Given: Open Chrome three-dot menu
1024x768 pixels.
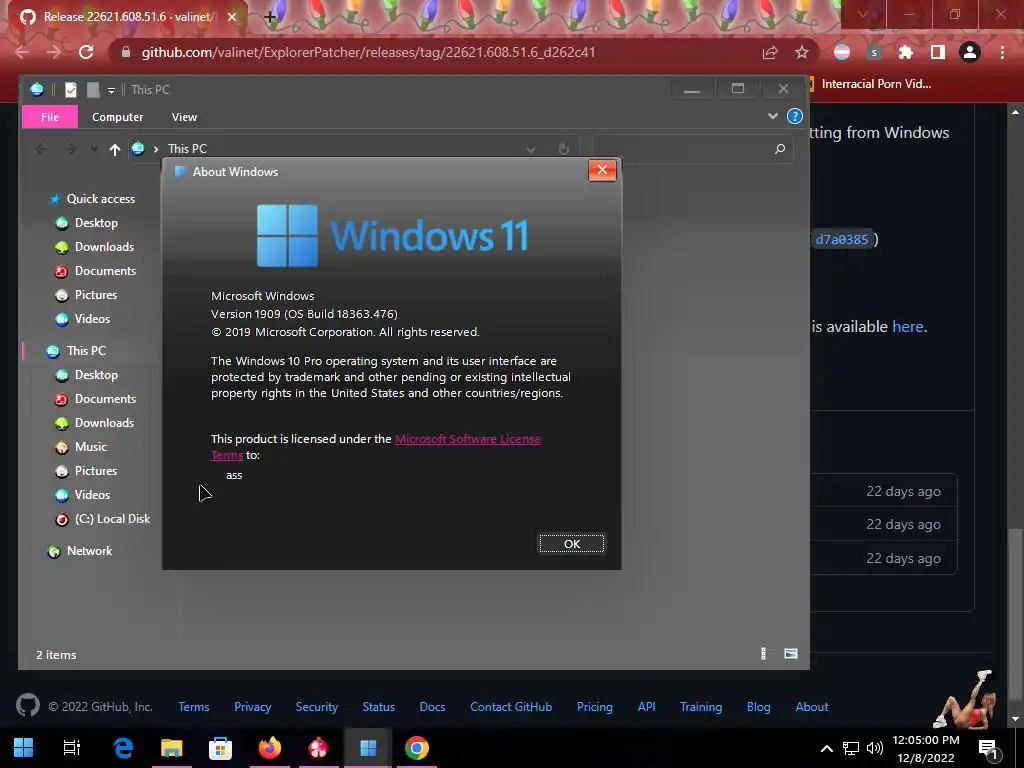Looking at the screenshot, I should tap(1002, 52).
